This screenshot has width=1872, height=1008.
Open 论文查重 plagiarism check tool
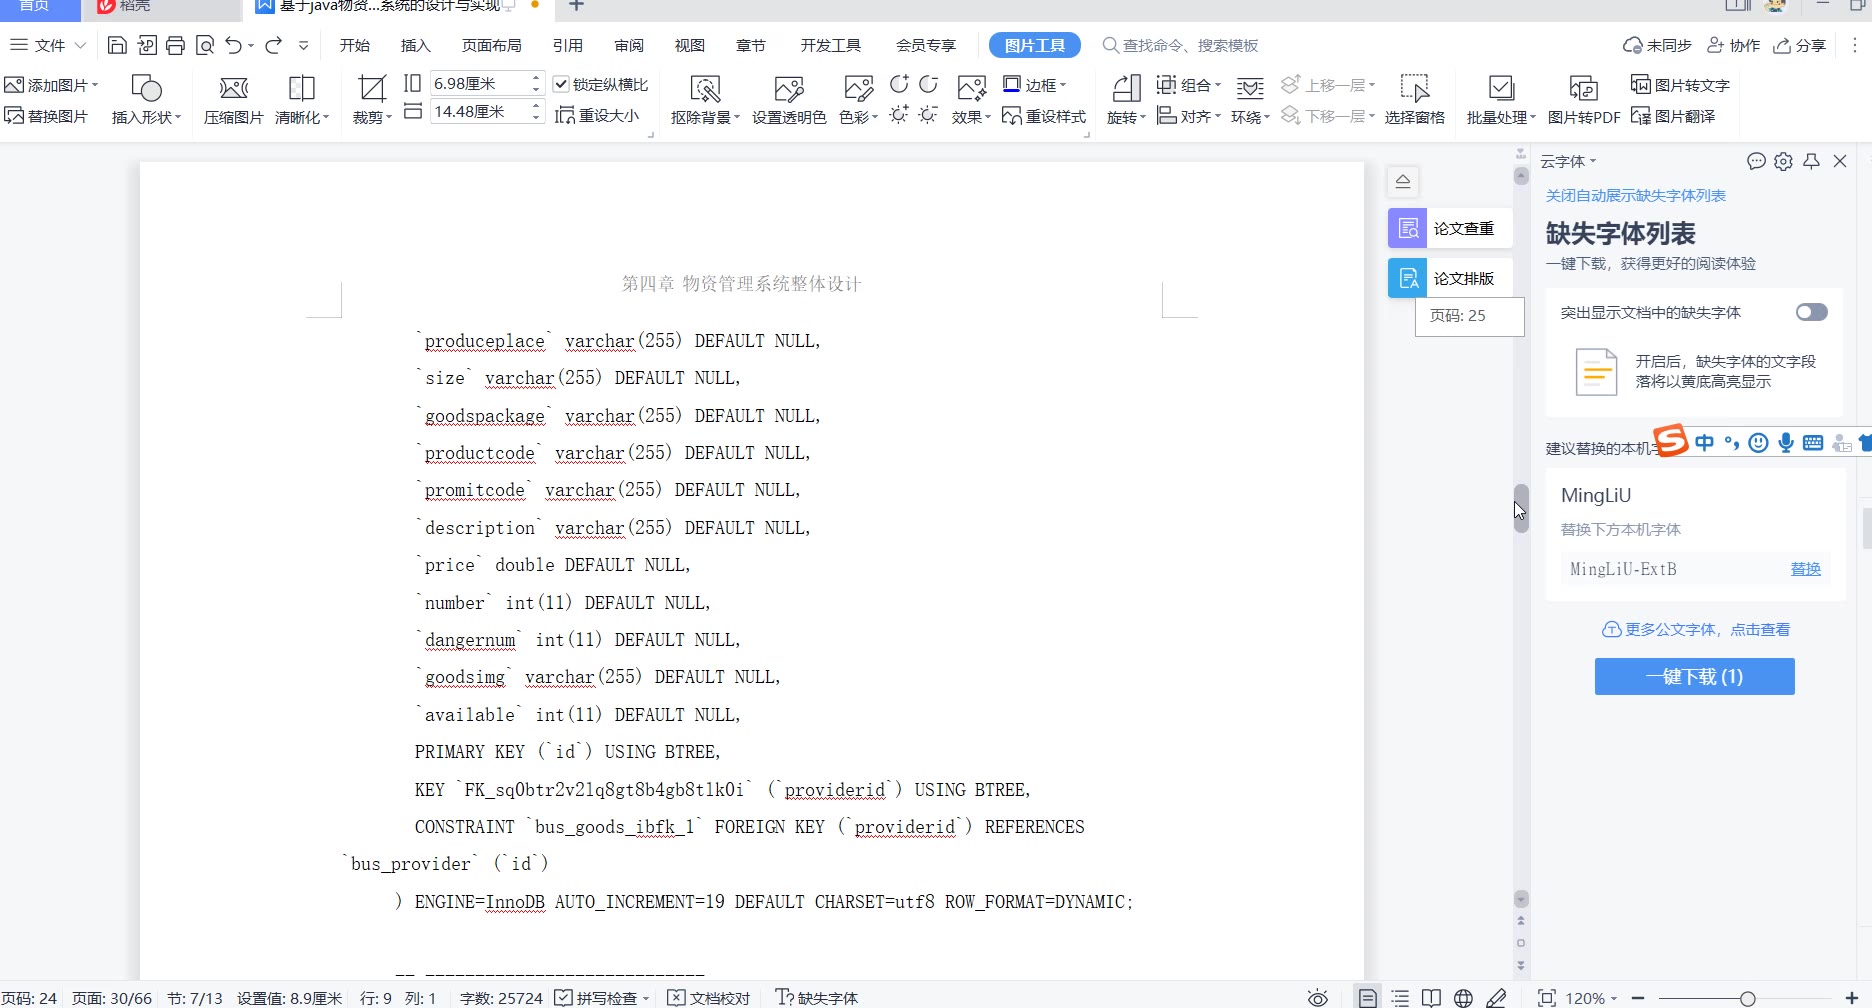point(1450,228)
